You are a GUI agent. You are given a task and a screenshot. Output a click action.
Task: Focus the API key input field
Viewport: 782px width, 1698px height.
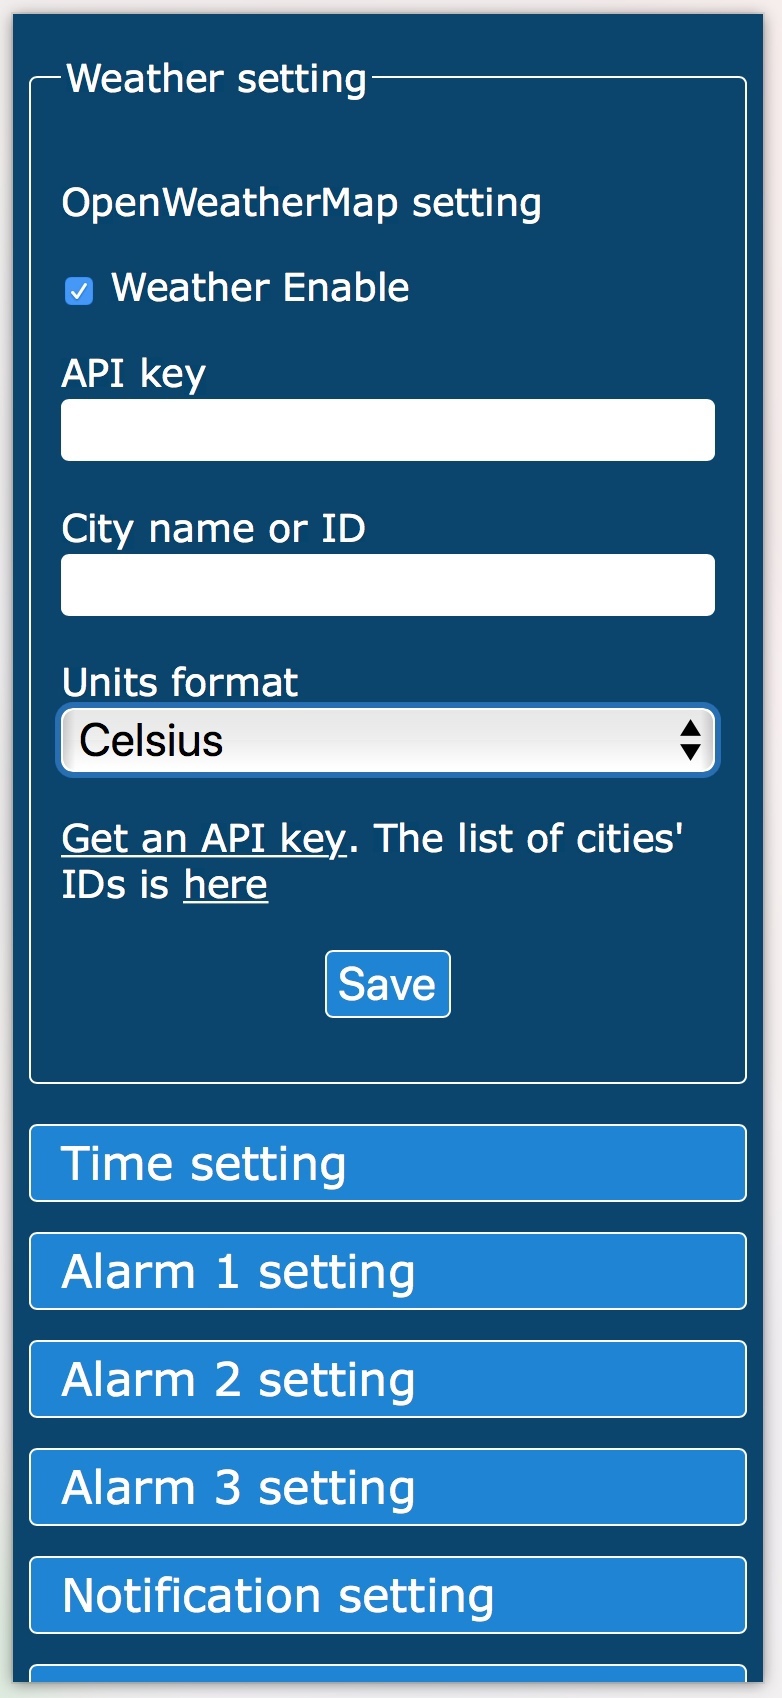(388, 430)
